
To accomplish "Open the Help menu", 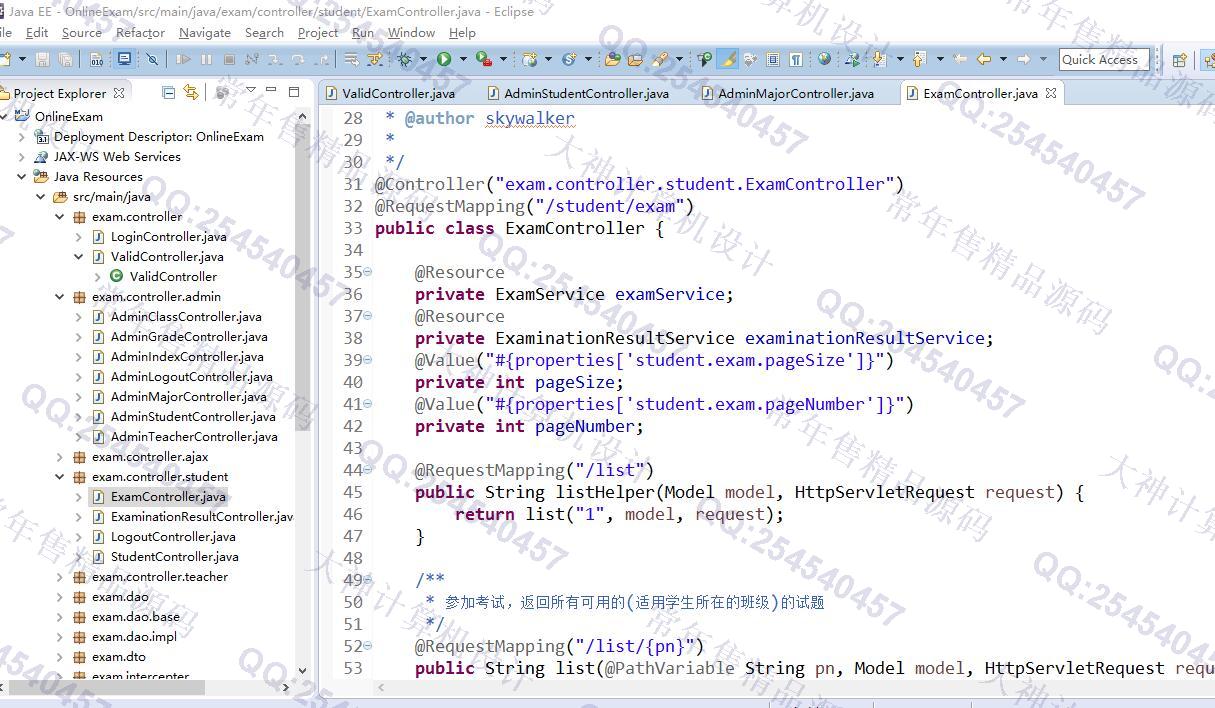I will point(462,32).
